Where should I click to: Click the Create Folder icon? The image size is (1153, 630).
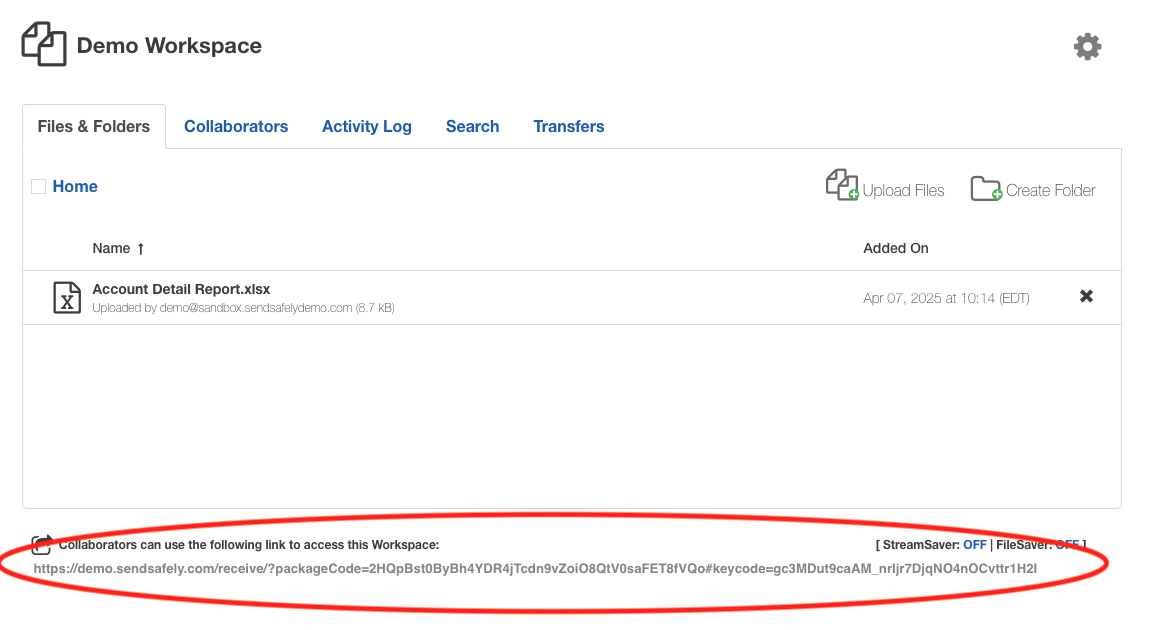986,188
